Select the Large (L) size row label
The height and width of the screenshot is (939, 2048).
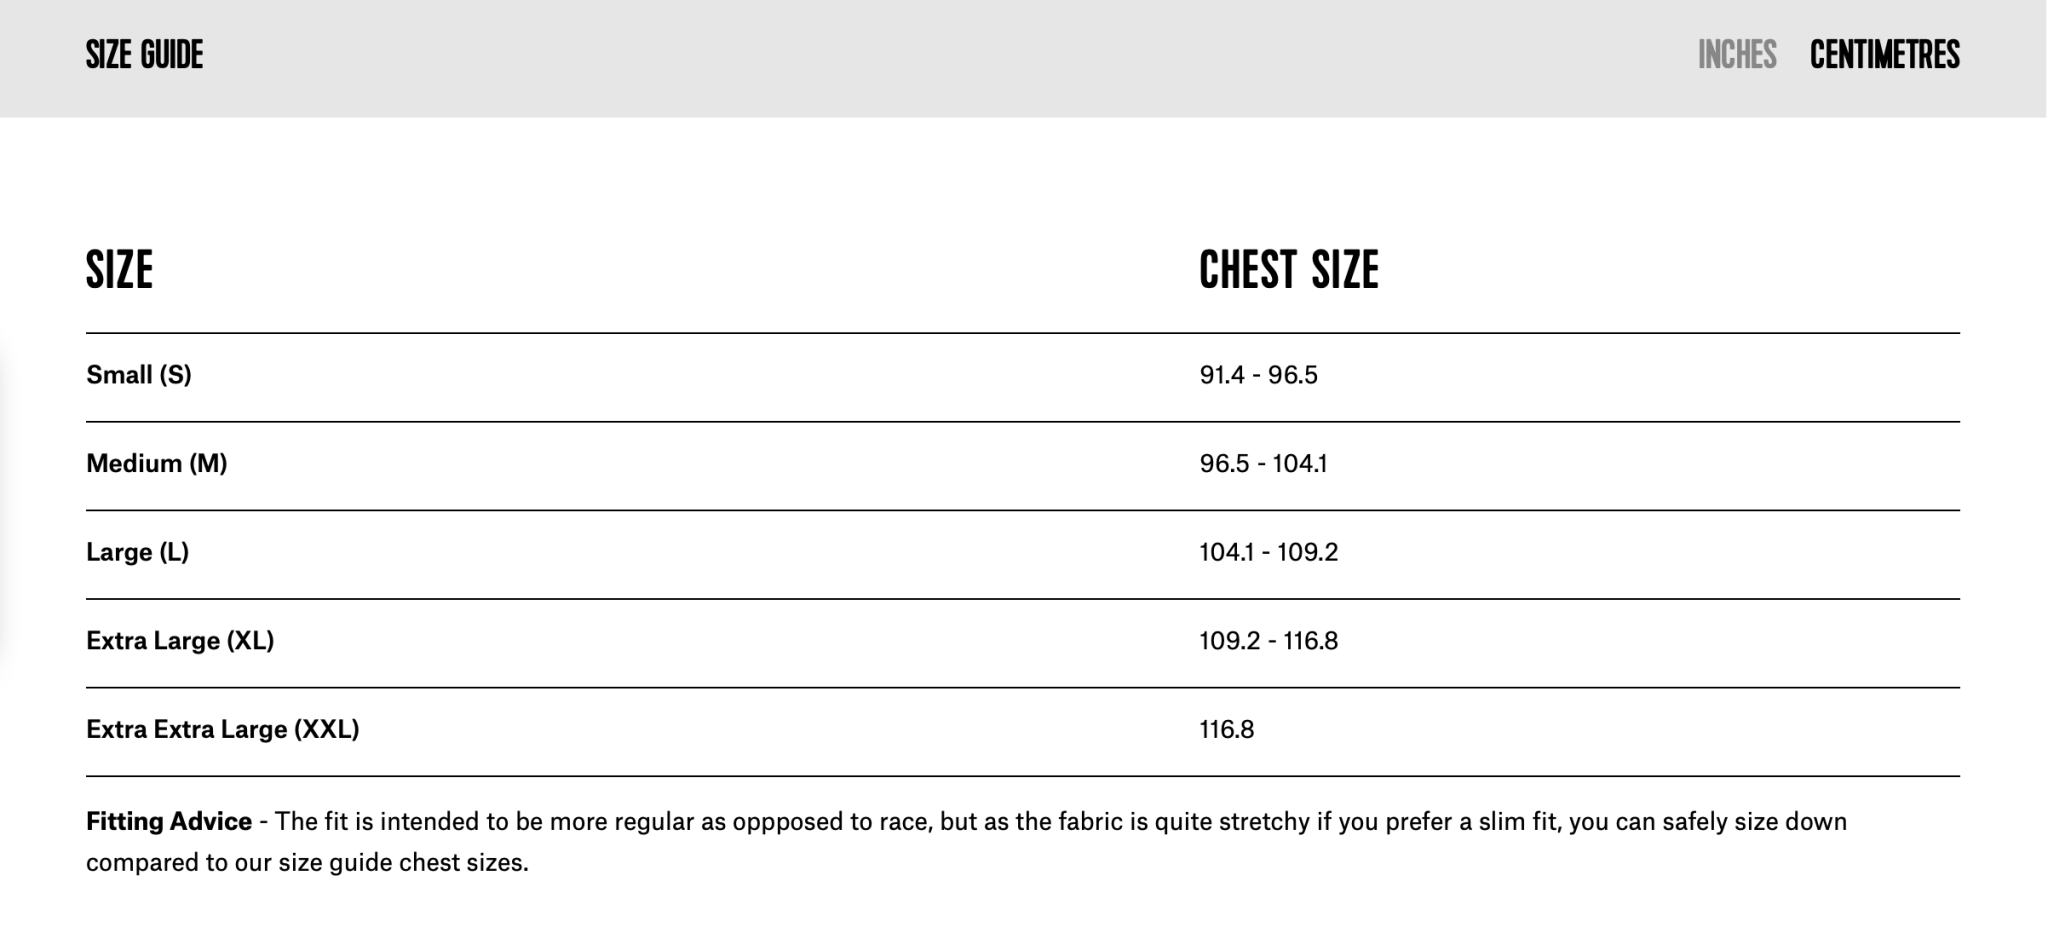point(137,552)
